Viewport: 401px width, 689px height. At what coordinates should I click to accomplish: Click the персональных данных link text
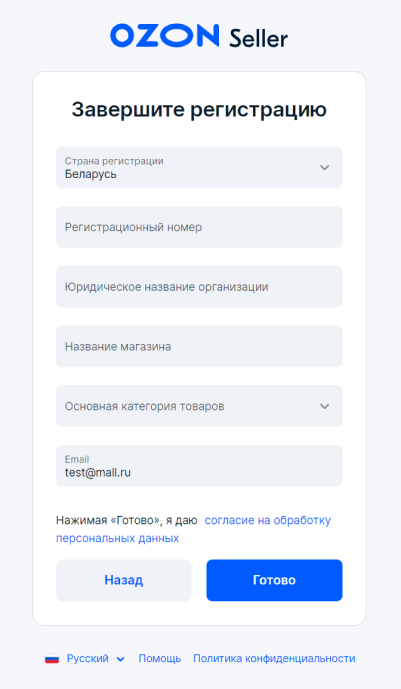click(x=117, y=538)
